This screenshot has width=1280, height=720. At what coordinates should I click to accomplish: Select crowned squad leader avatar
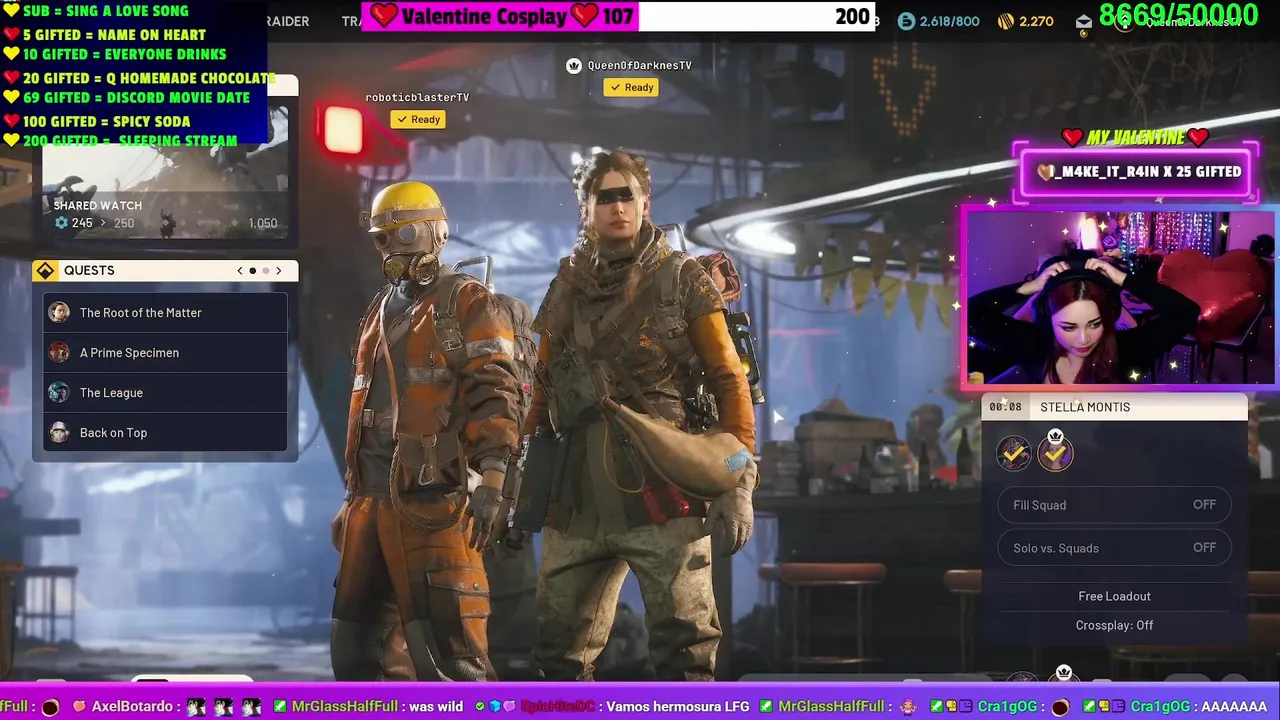(1055, 452)
